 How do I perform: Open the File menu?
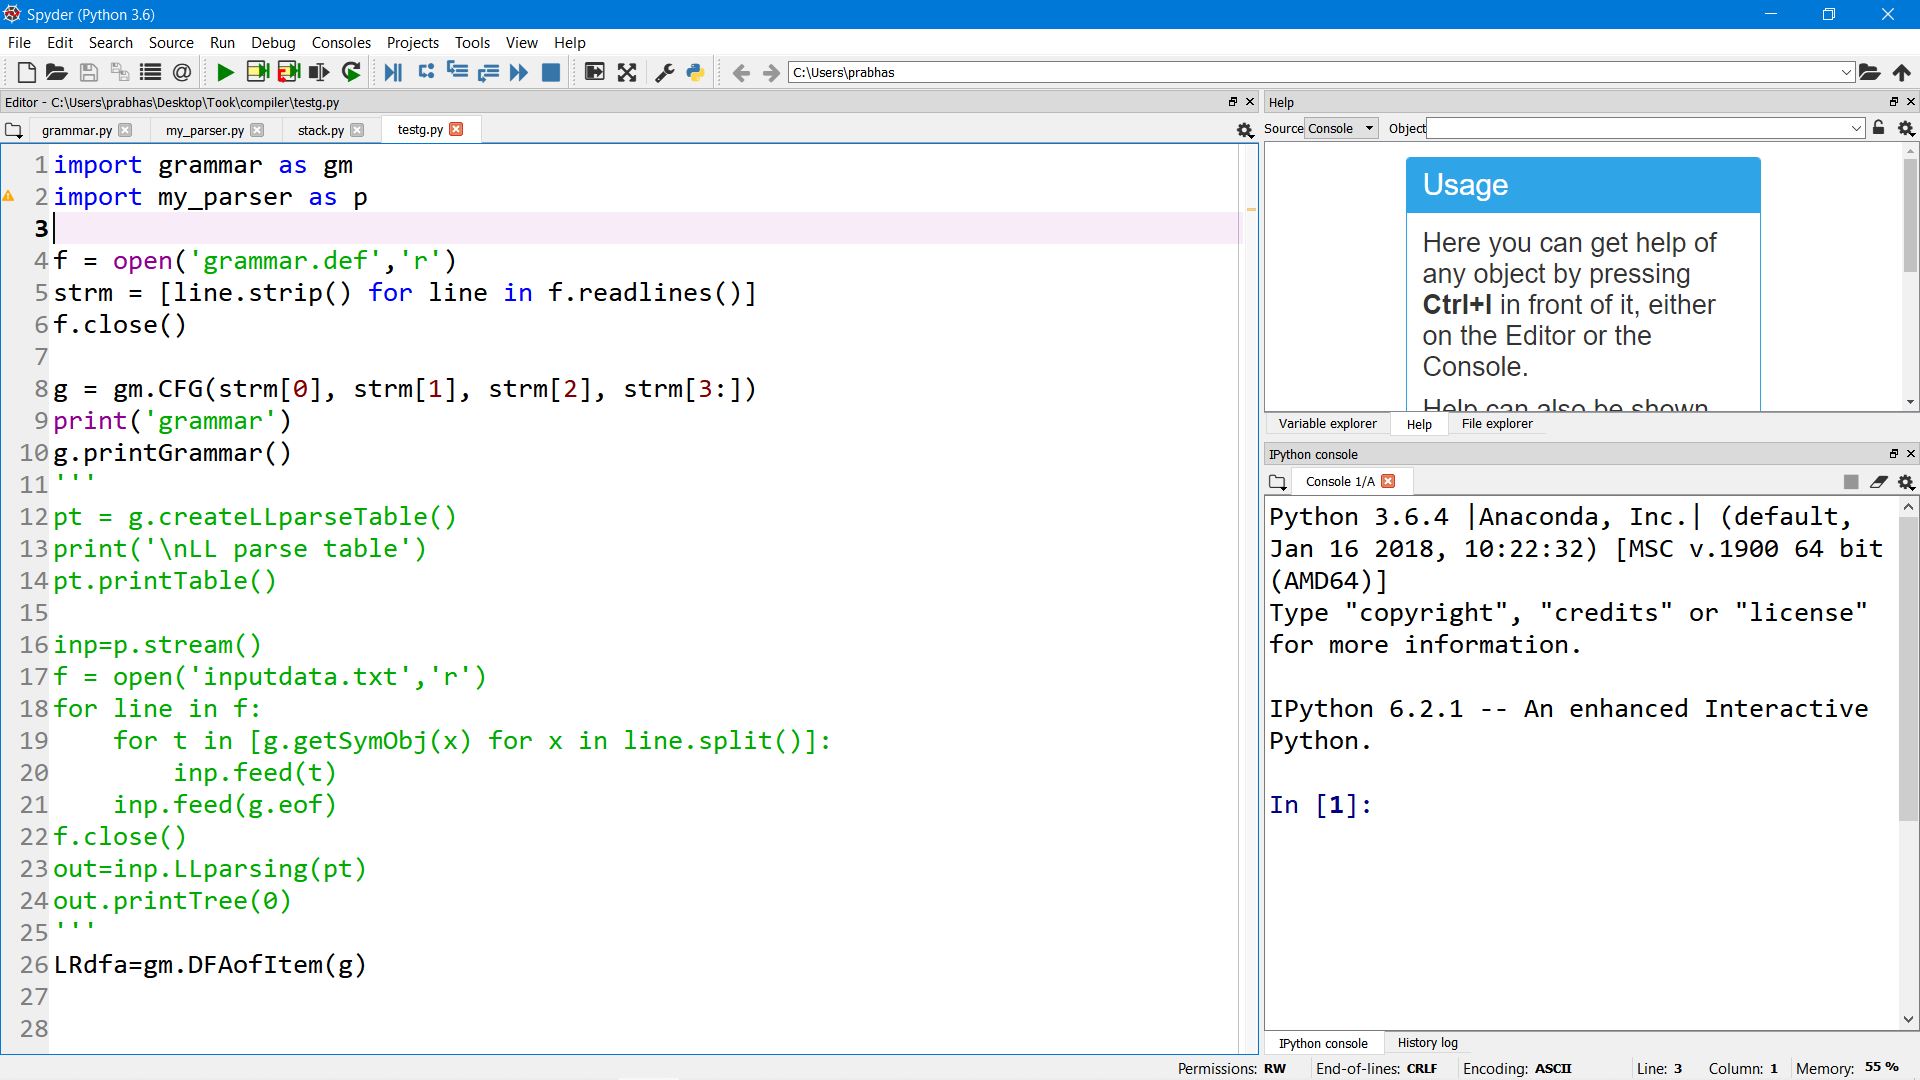click(19, 42)
